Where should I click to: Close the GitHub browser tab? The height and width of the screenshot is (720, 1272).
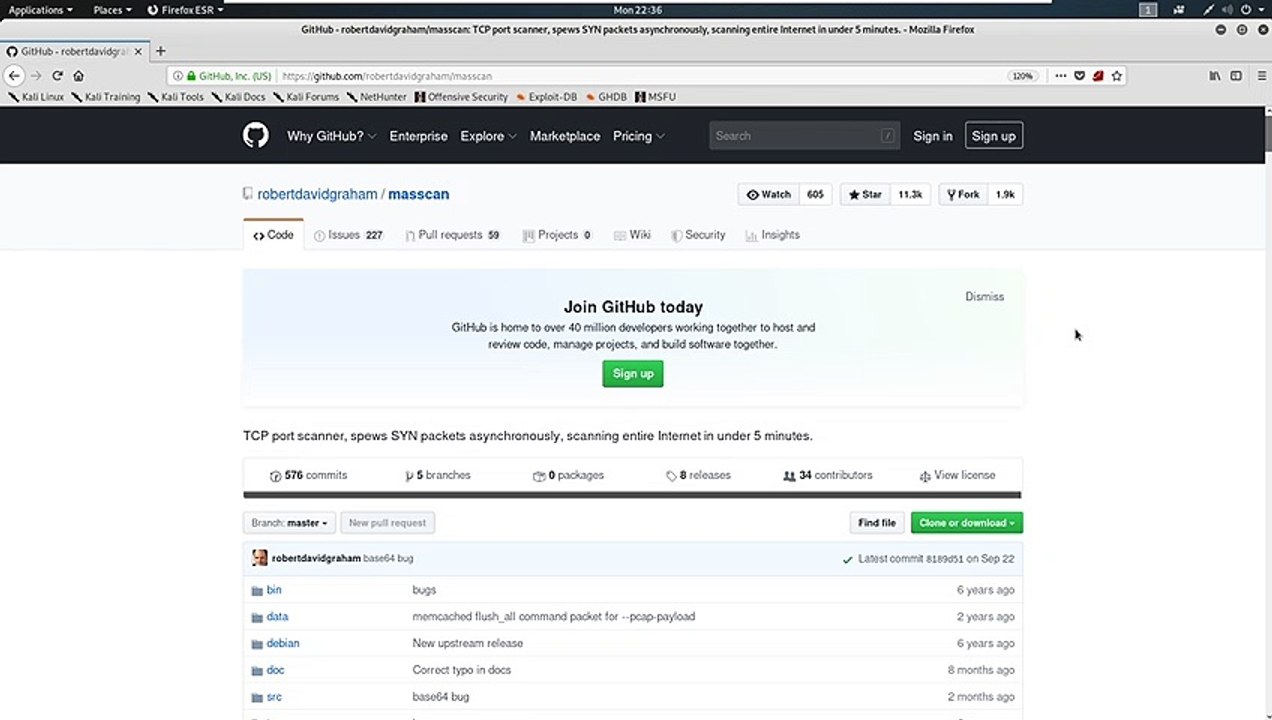pos(138,51)
